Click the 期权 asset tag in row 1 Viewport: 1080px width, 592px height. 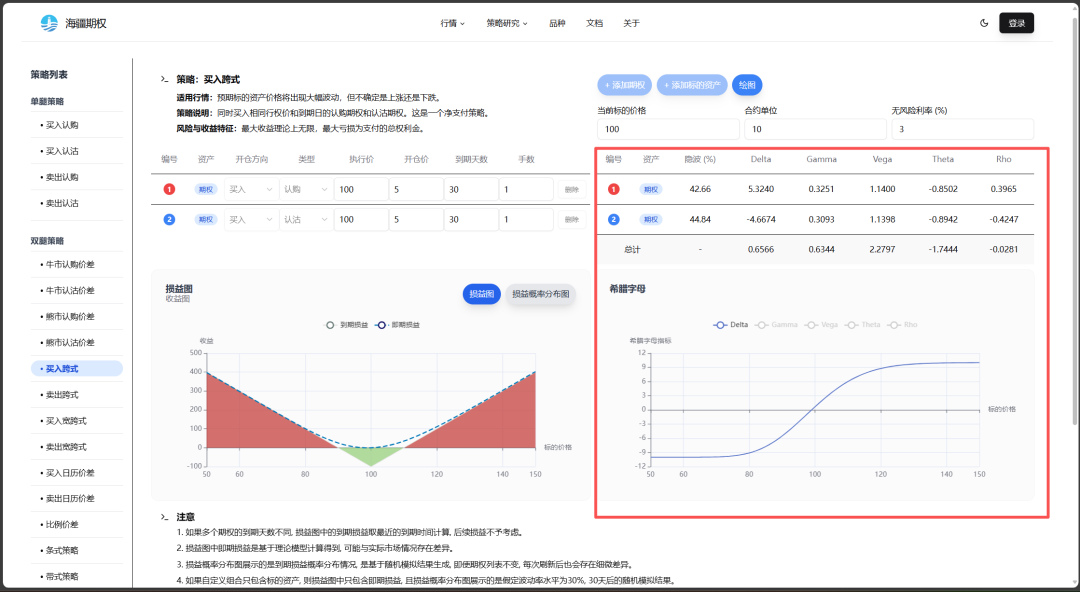coord(205,189)
